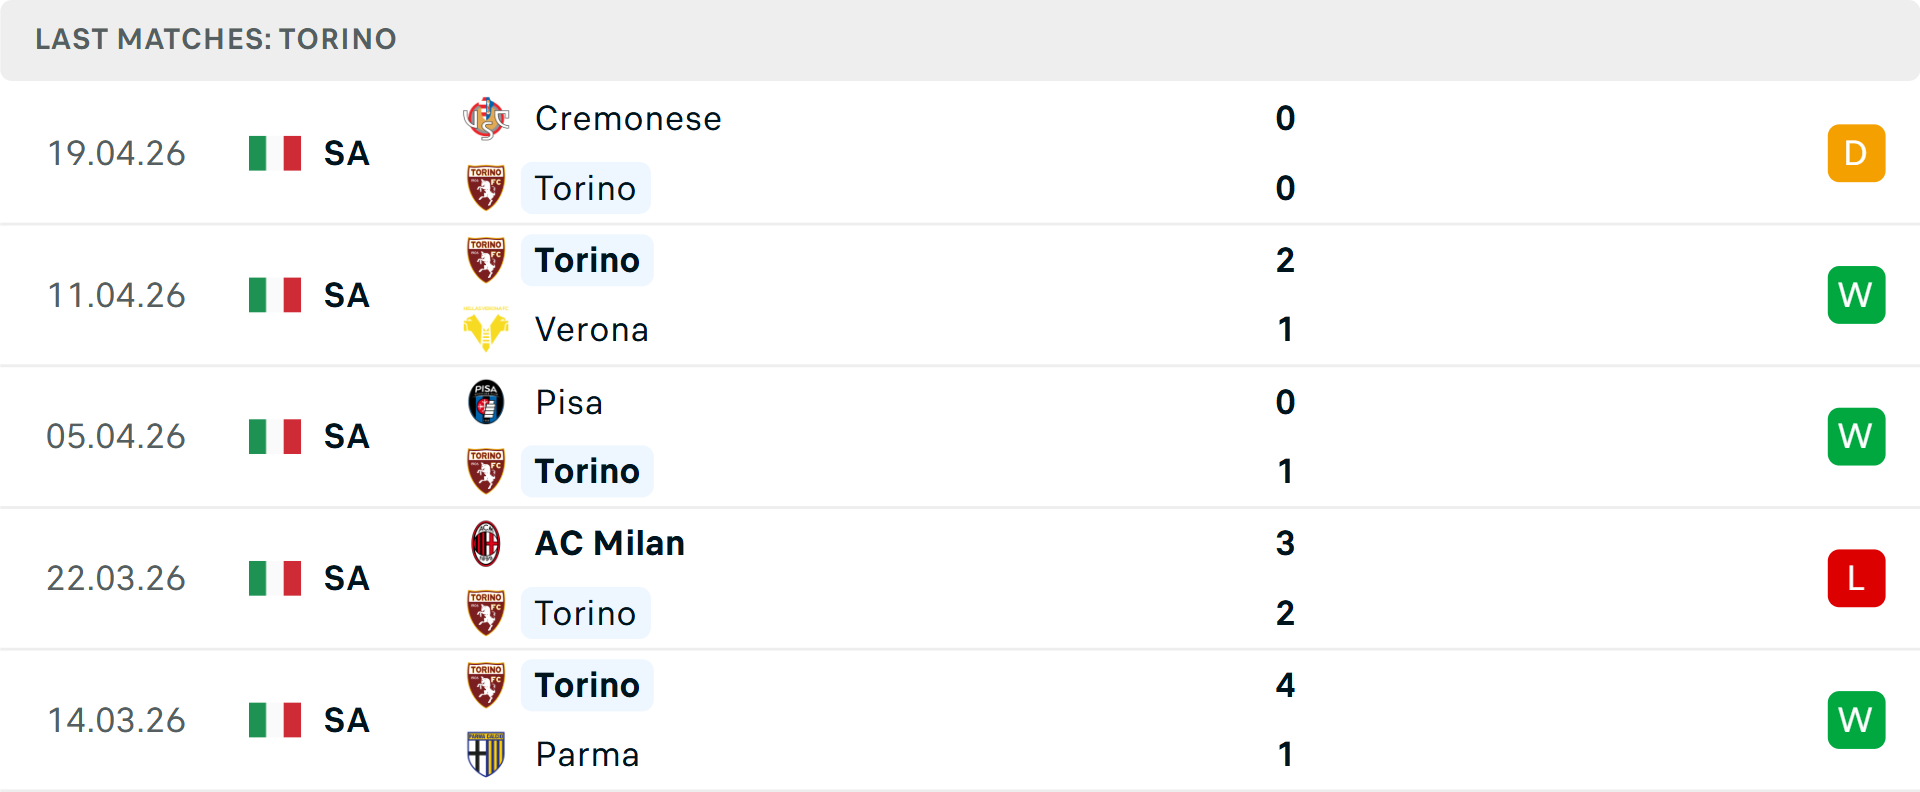Click the Last Matches: Torino header
The height and width of the screenshot is (792, 1920).
pos(216,39)
